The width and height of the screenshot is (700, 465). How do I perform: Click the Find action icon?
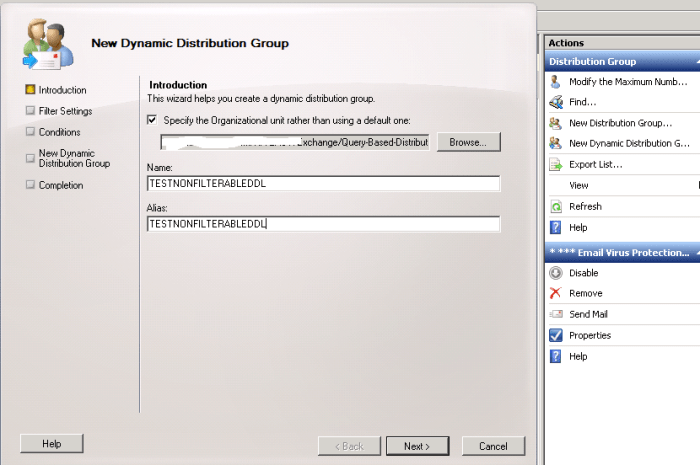click(x=556, y=102)
